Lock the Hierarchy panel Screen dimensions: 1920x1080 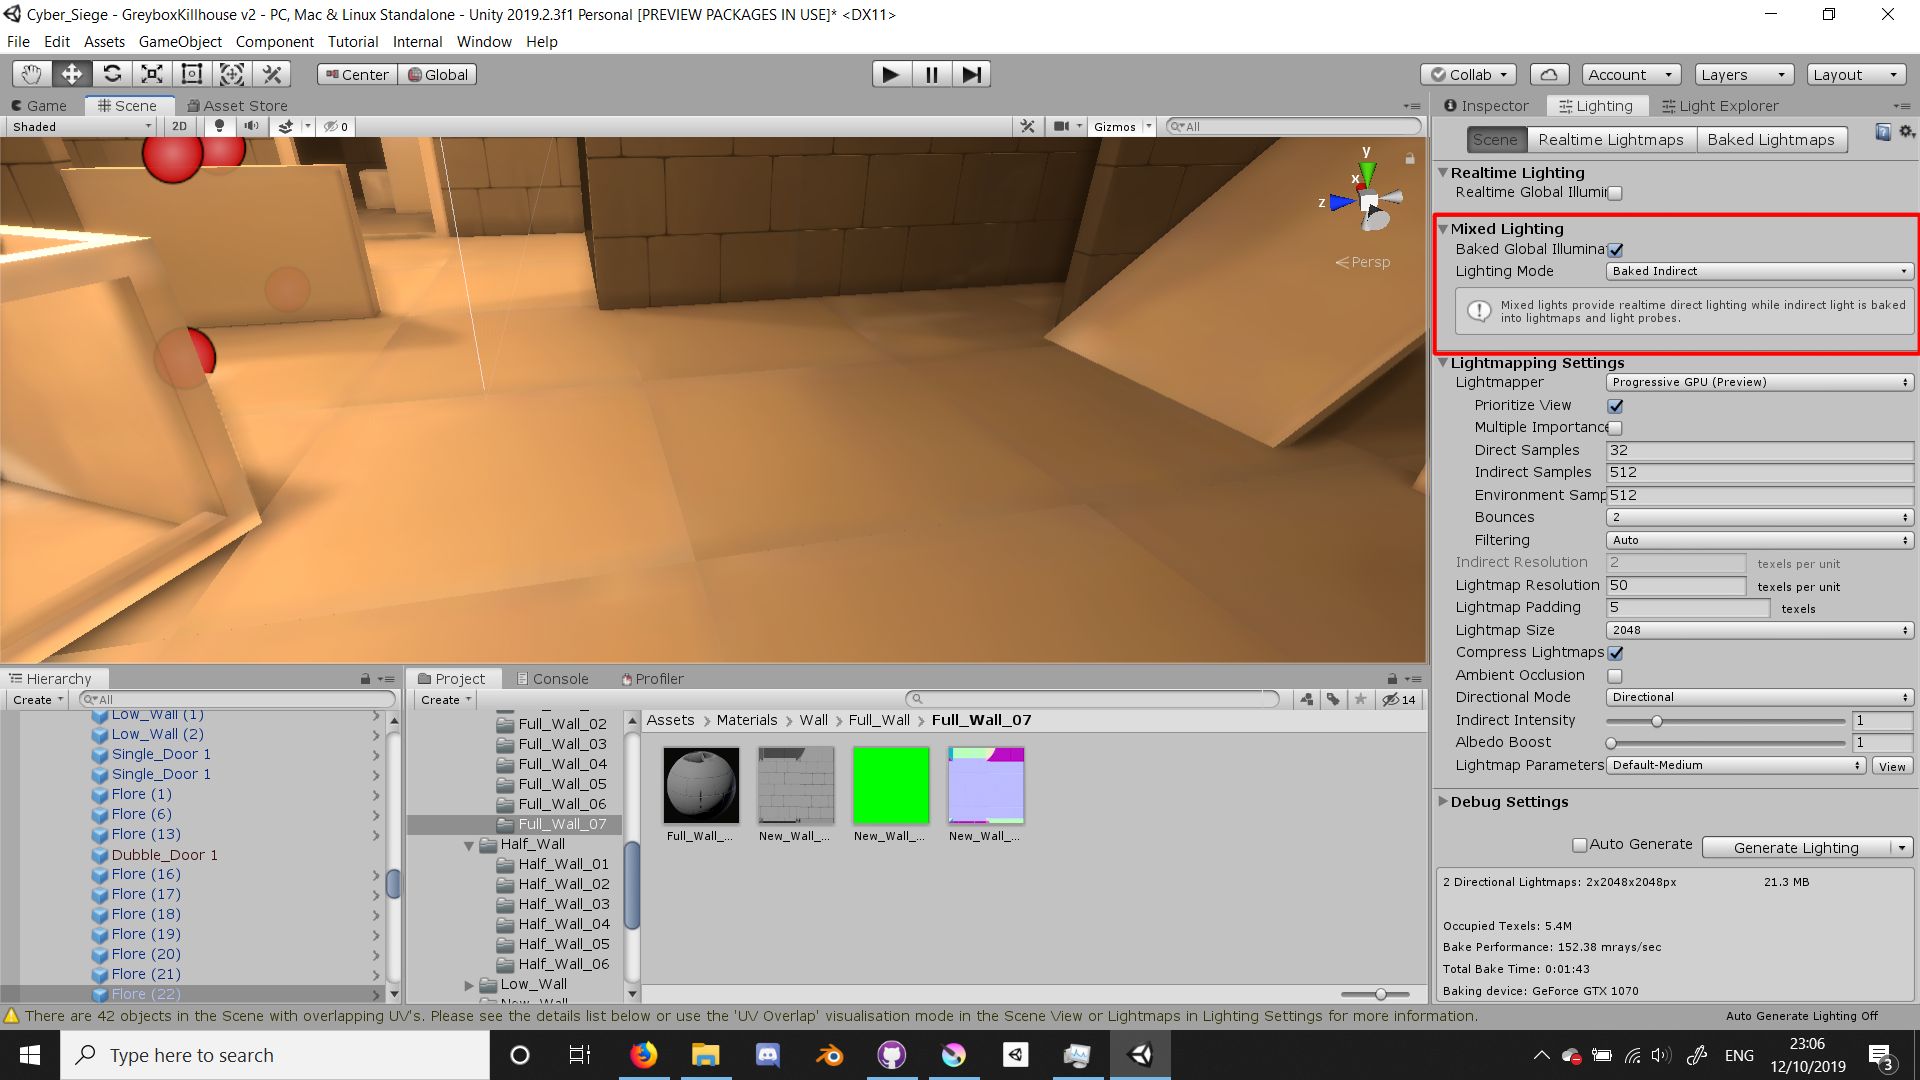365,679
